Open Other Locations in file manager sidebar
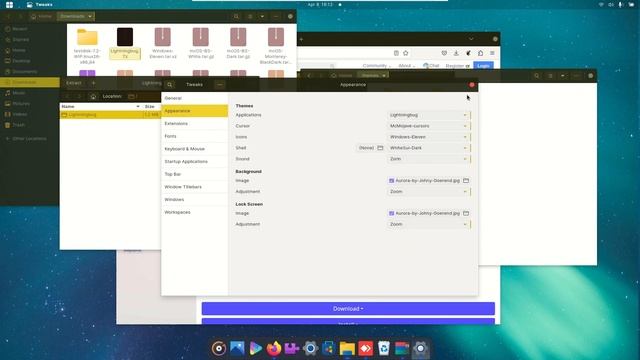Screen dimensions: 640x360 coord(30,139)
